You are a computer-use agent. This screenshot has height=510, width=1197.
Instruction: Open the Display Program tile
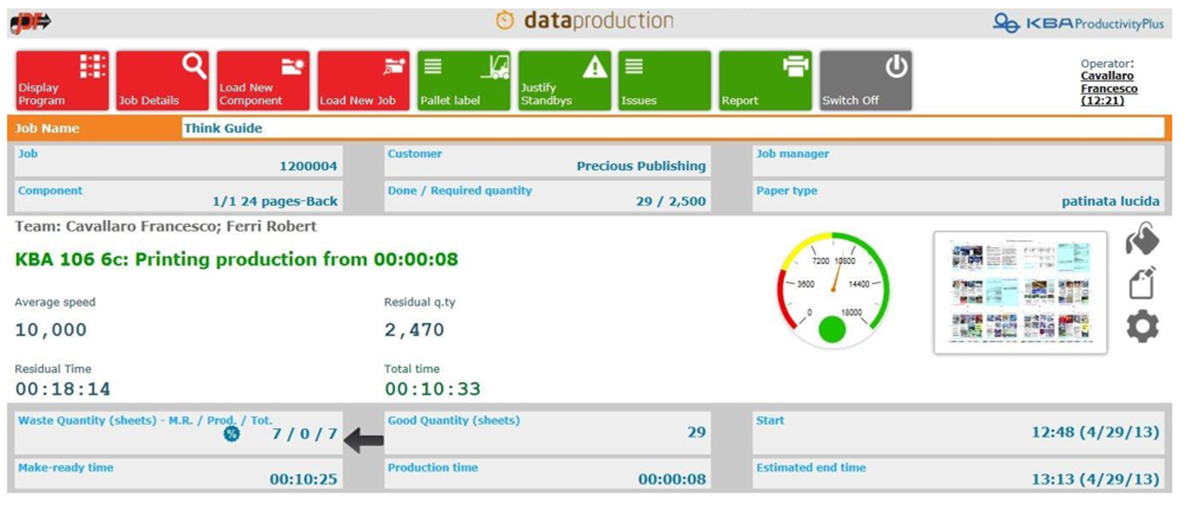coord(62,81)
